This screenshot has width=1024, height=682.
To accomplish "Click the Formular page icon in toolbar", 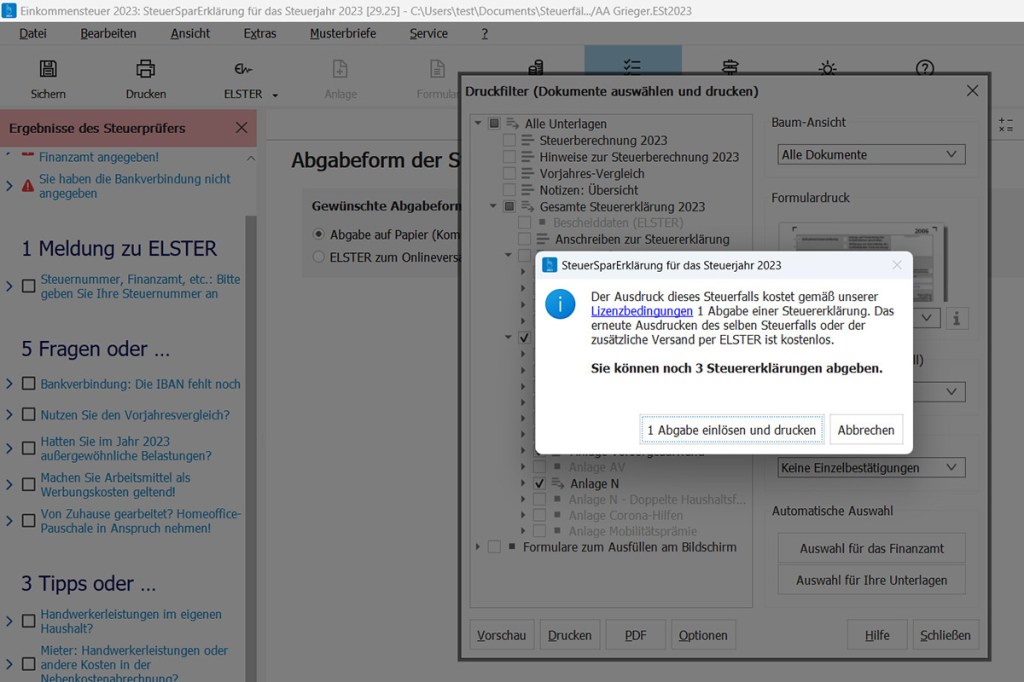I will point(438,69).
